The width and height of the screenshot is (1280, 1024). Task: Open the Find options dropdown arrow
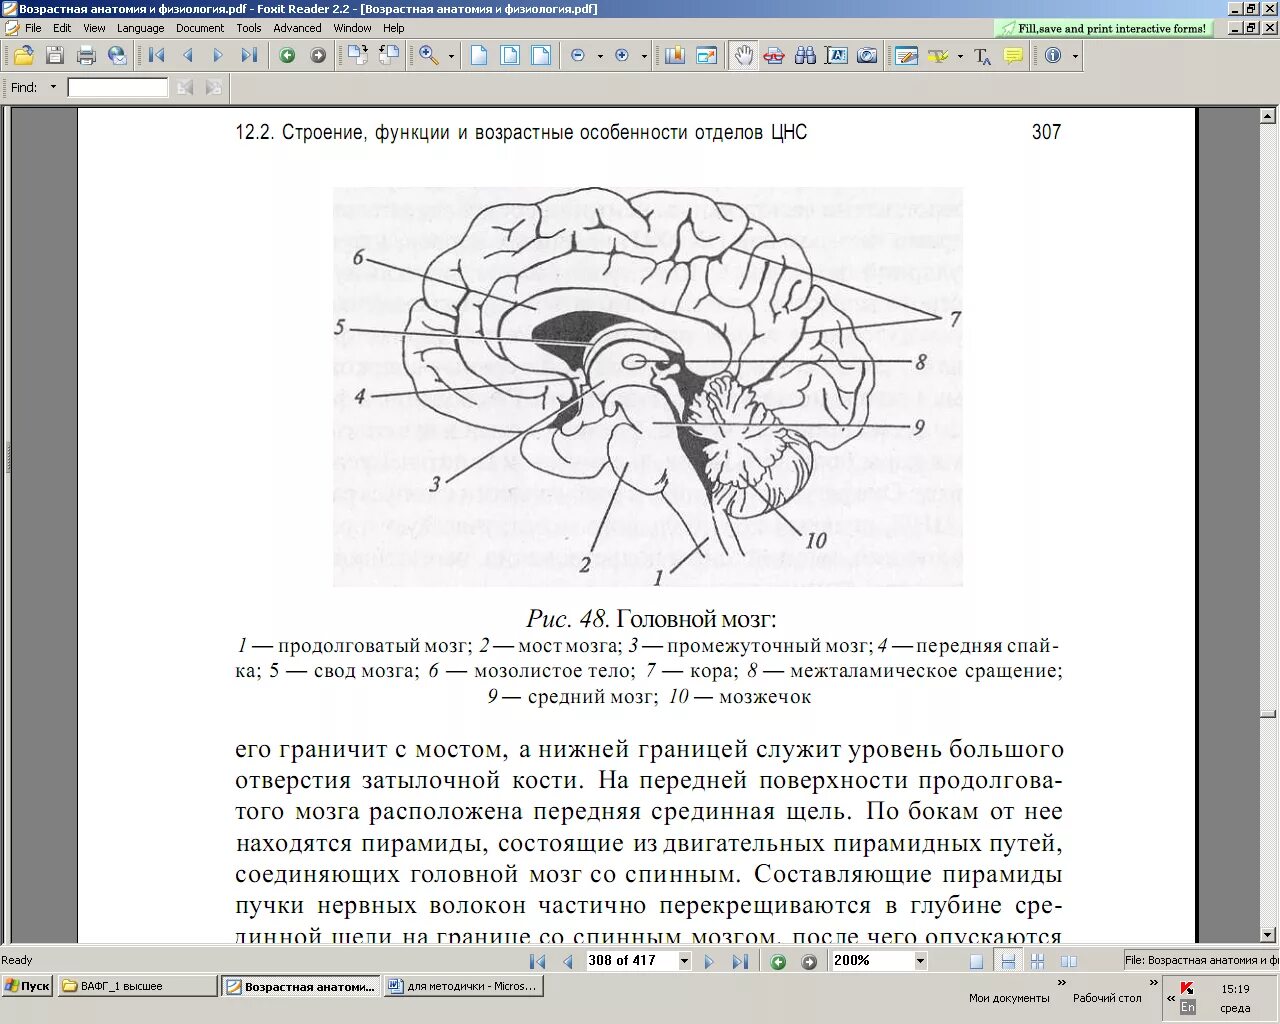point(53,87)
